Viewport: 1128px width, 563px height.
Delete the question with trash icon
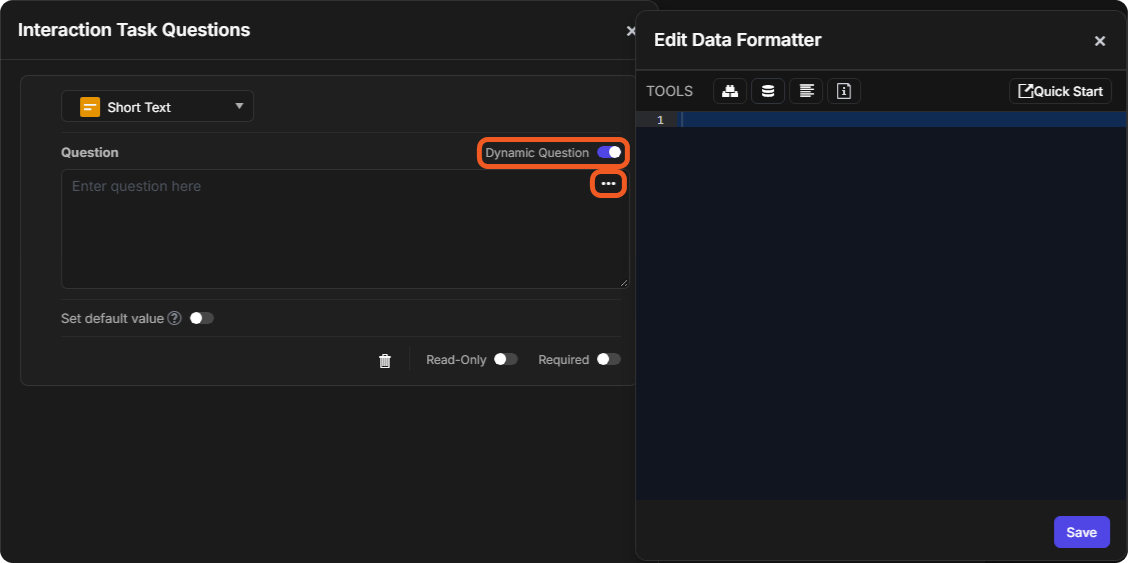pyautogui.click(x=385, y=360)
